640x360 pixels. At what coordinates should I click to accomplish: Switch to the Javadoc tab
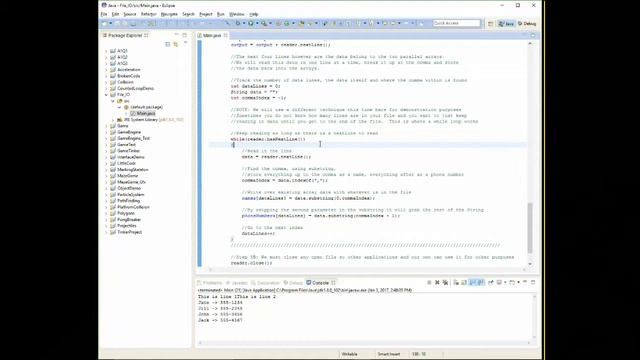[237, 282]
